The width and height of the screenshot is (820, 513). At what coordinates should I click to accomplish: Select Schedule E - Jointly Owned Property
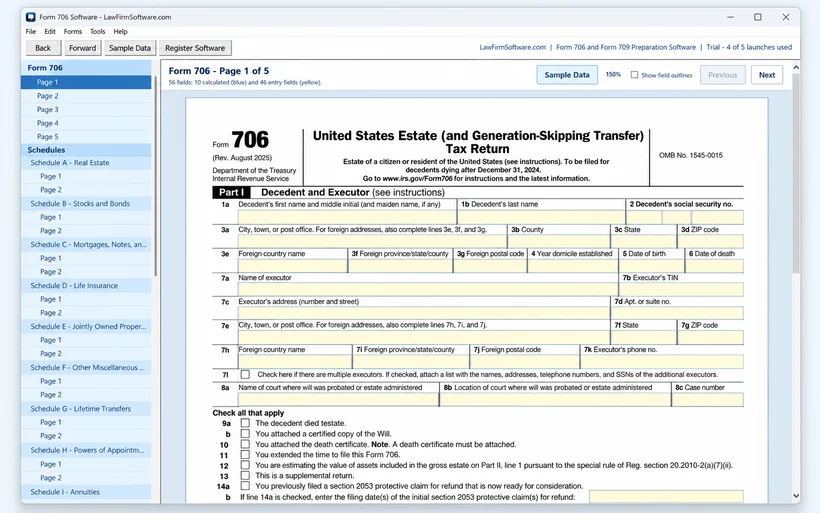point(86,326)
